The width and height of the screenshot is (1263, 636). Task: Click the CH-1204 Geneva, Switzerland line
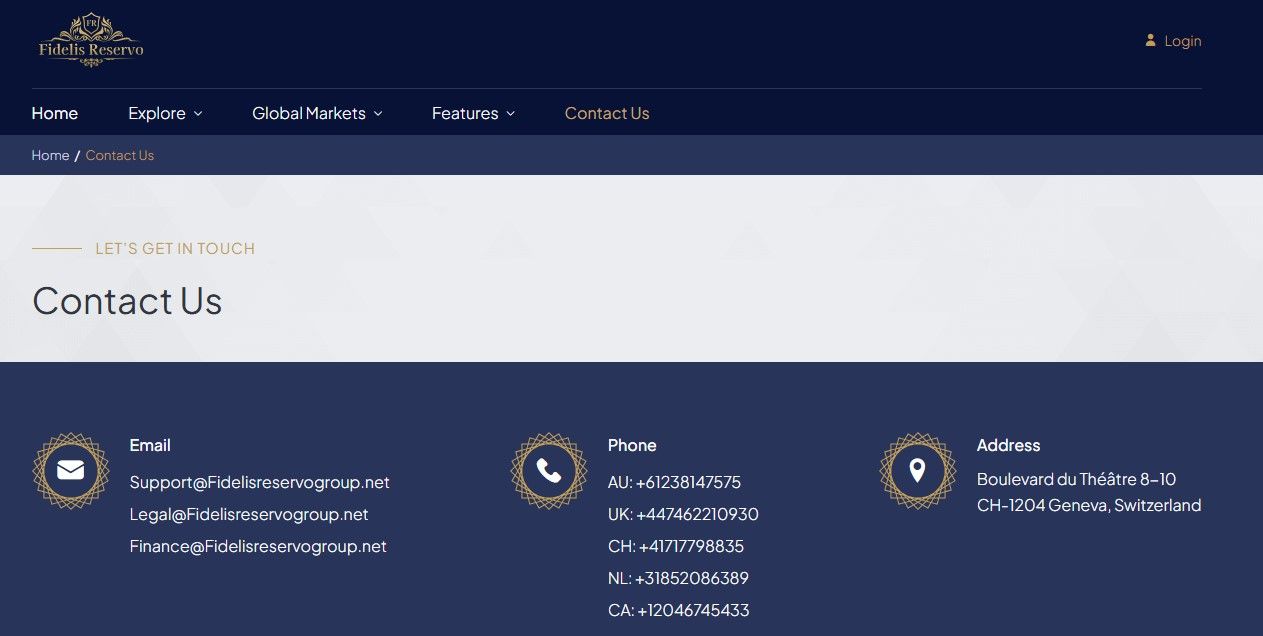pos(1089,505)
